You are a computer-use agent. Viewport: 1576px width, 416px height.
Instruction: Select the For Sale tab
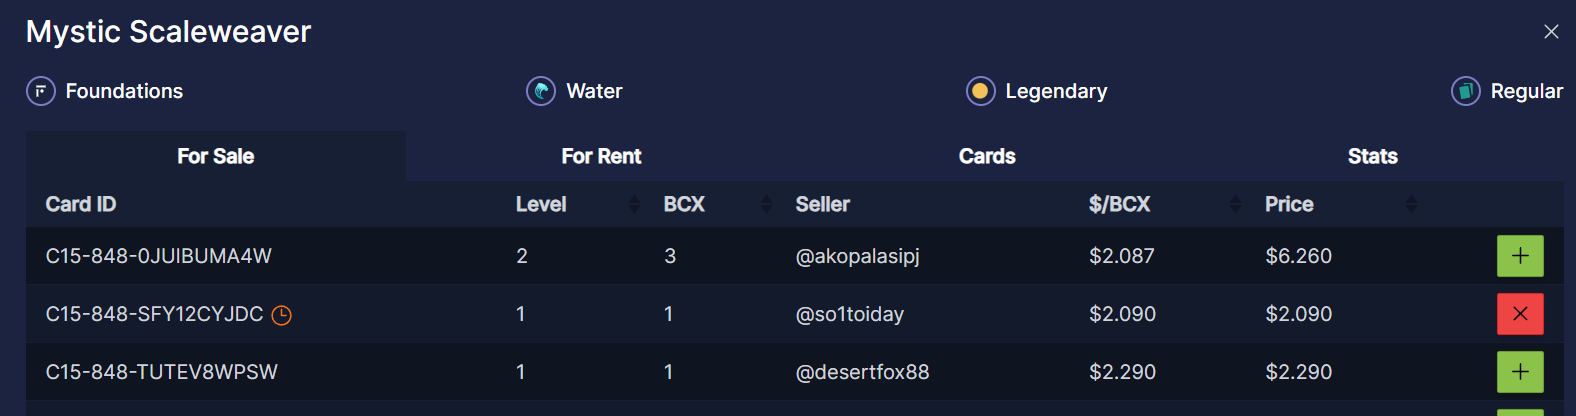(216, 157)
